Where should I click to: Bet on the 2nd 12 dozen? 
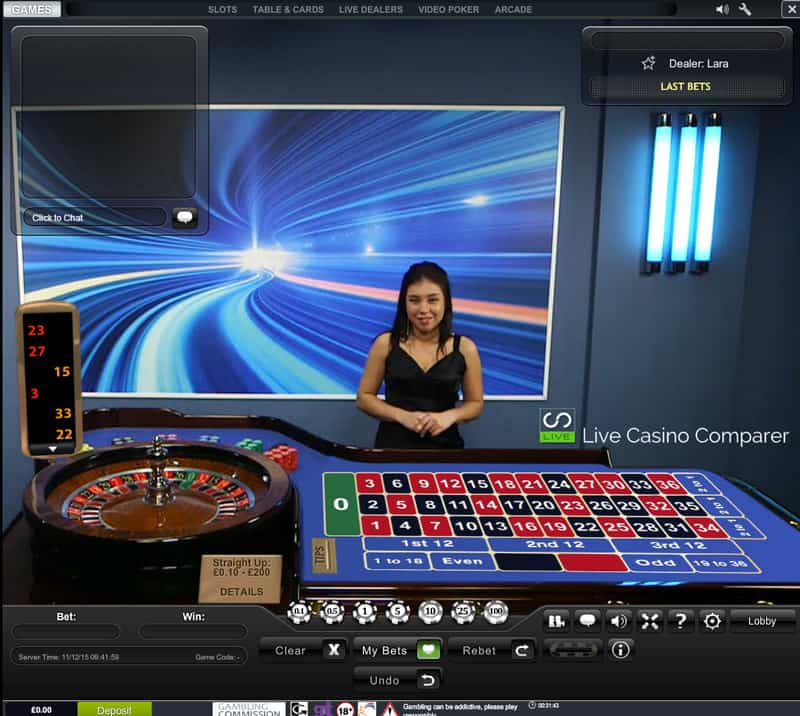tap(555, 545)
